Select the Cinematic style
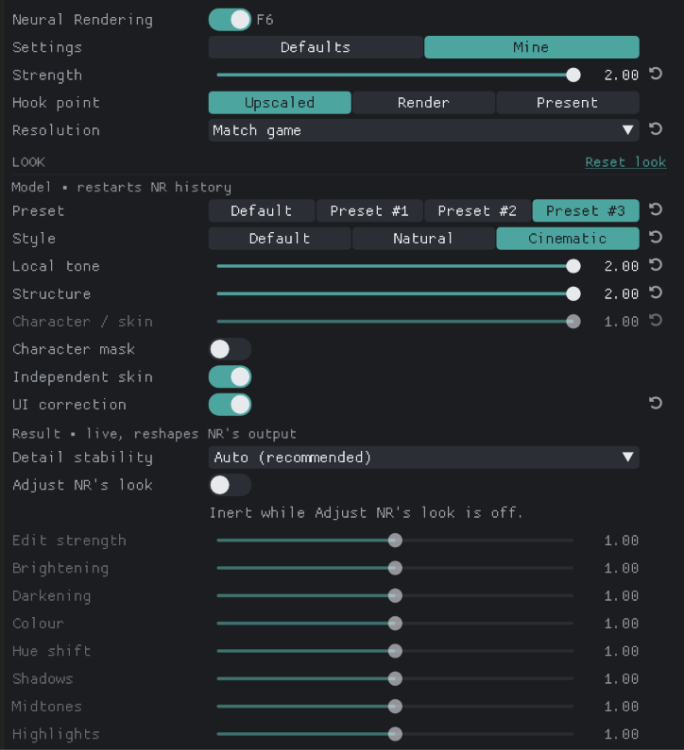Viewport: 684px width, 750px height. click(x=568, y=239)
